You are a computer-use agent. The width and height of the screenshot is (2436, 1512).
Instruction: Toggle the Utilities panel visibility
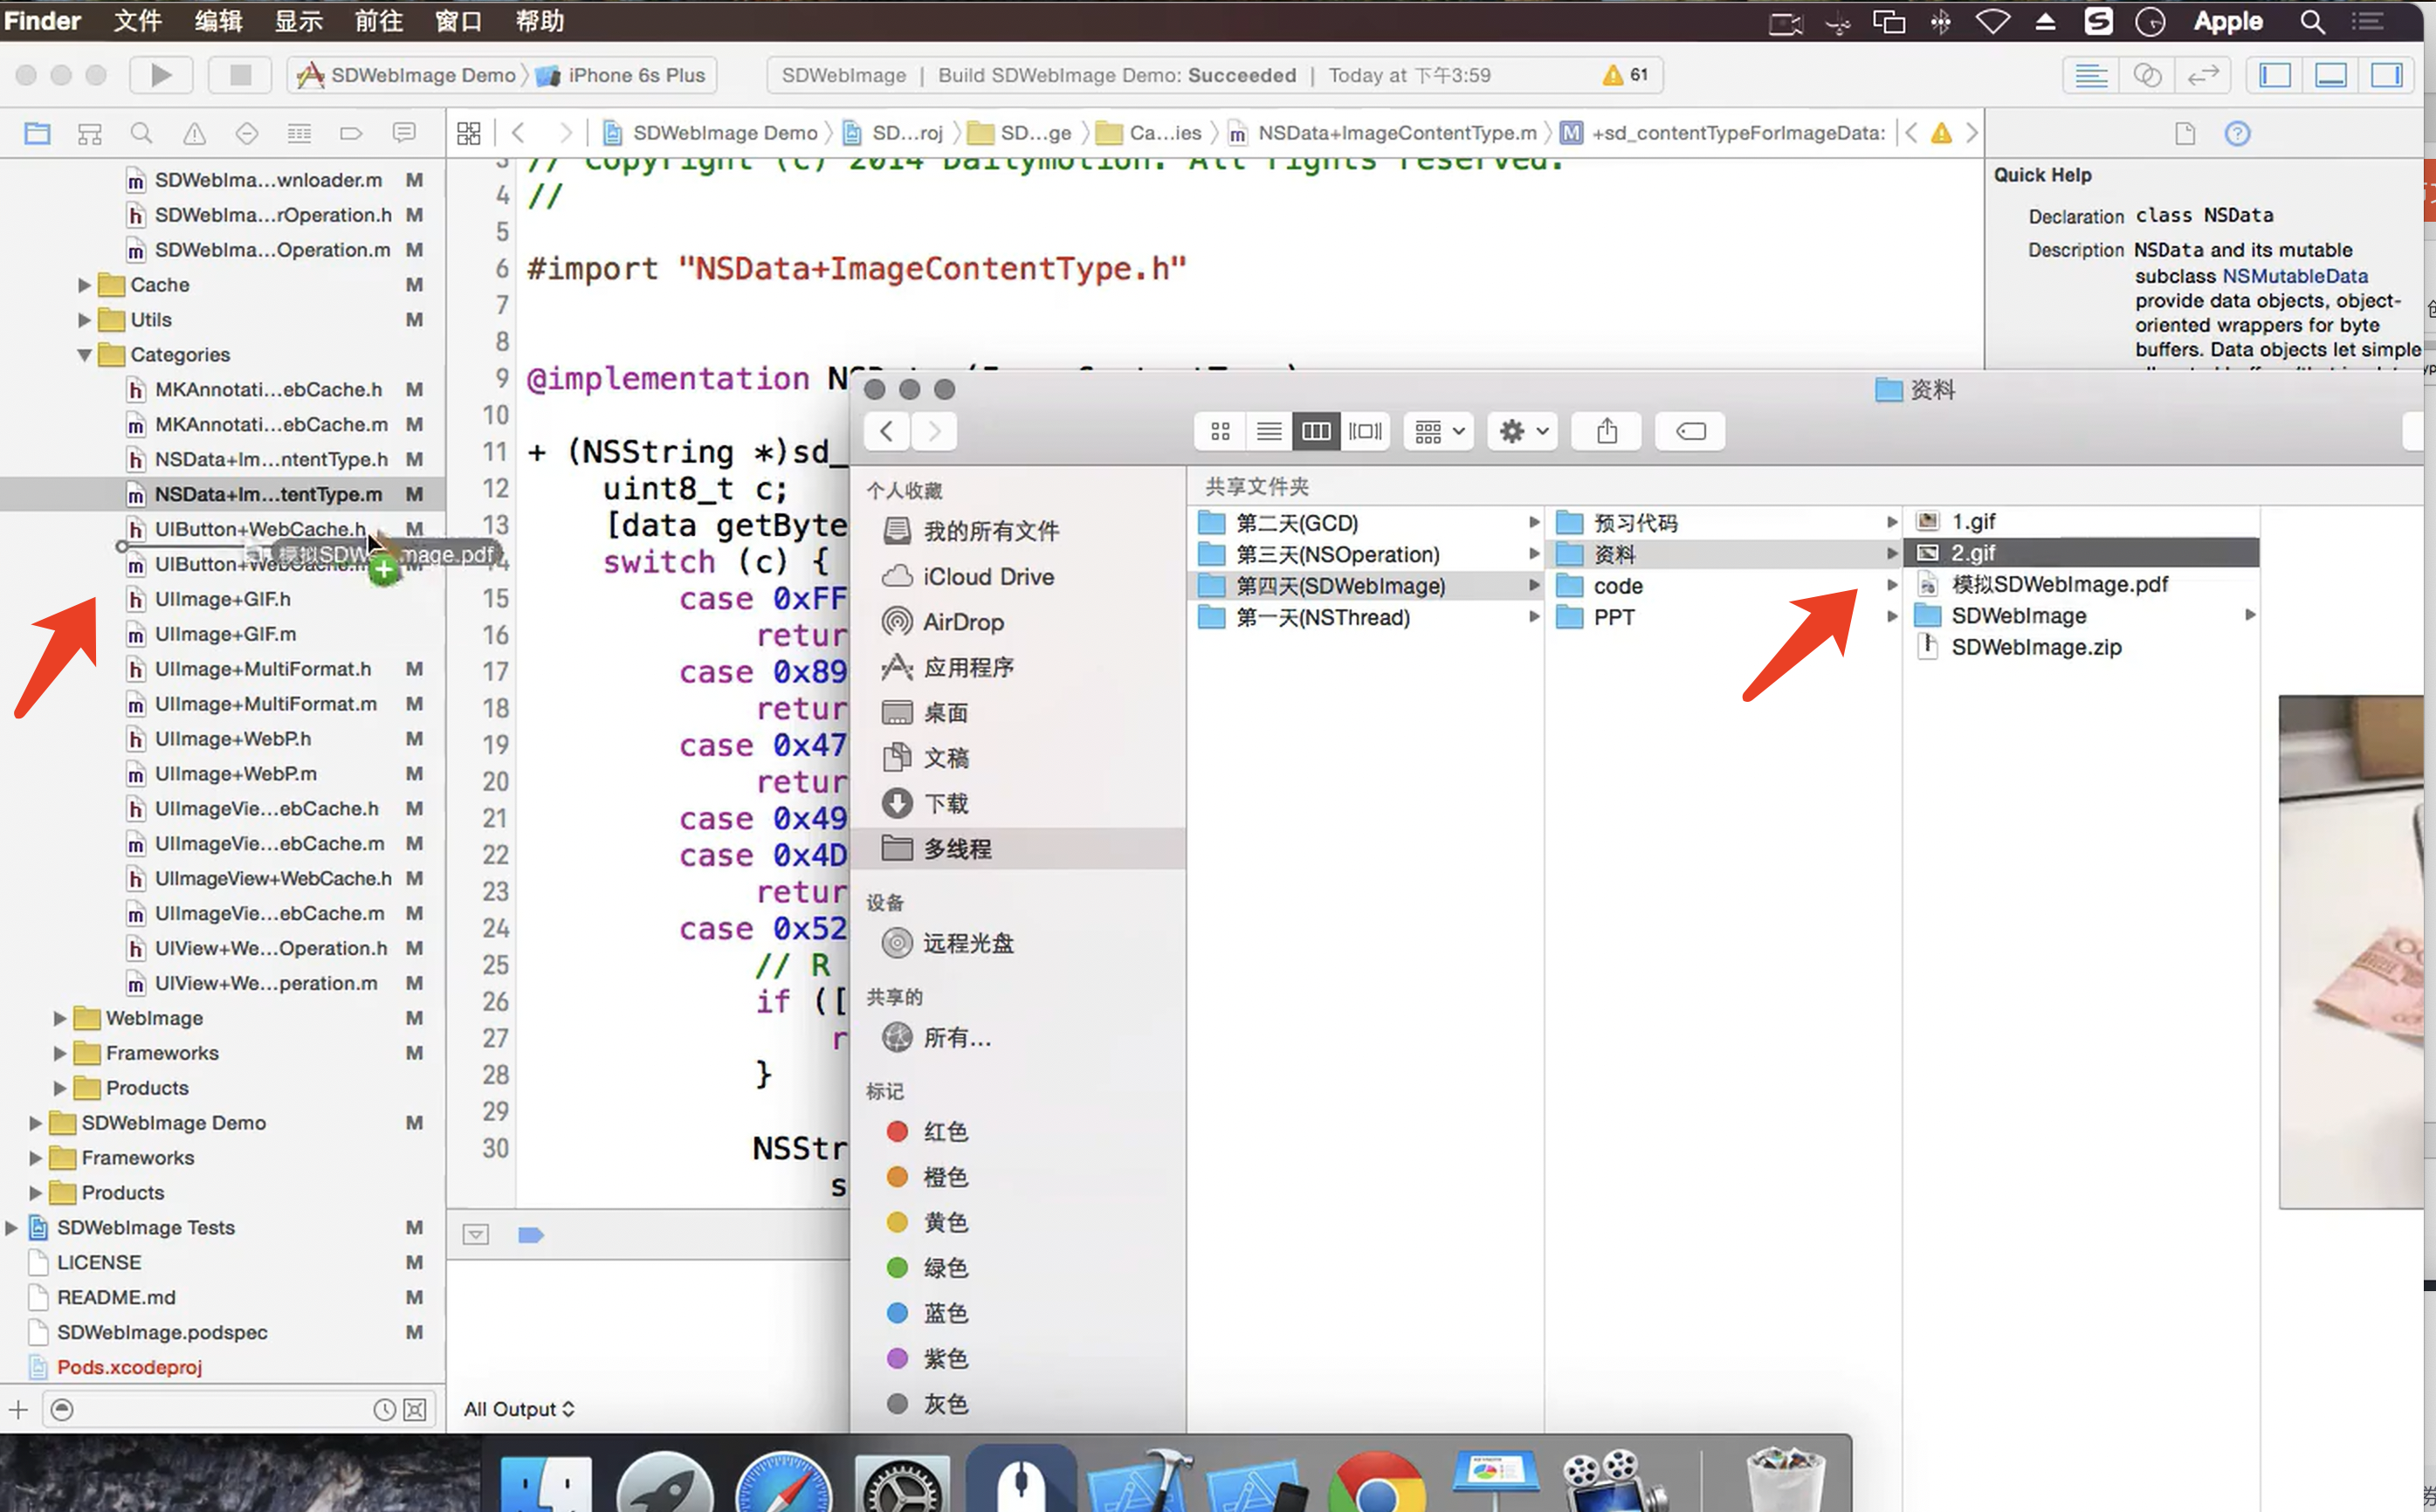click(2387, 75)
